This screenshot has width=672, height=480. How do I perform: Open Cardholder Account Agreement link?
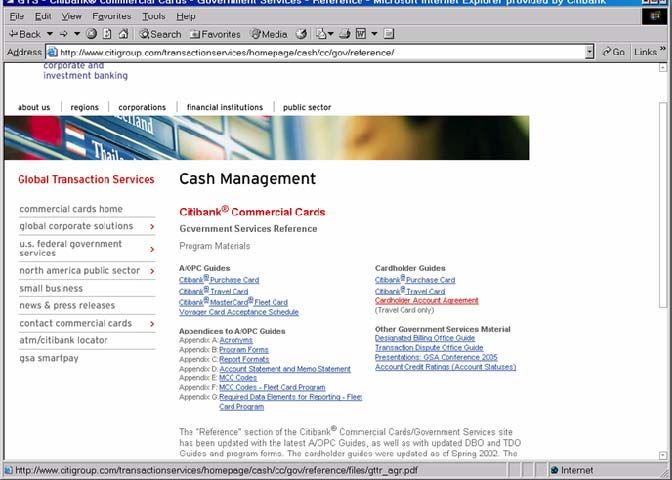coord(426,300)
